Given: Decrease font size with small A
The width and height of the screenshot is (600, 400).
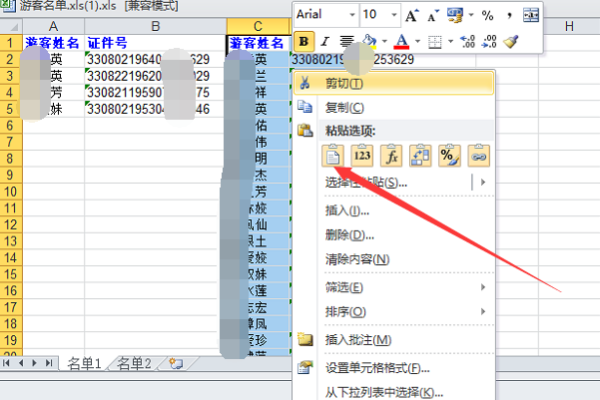Looking at the screenshot, I should pyautogui.click(x=433, y=16).
